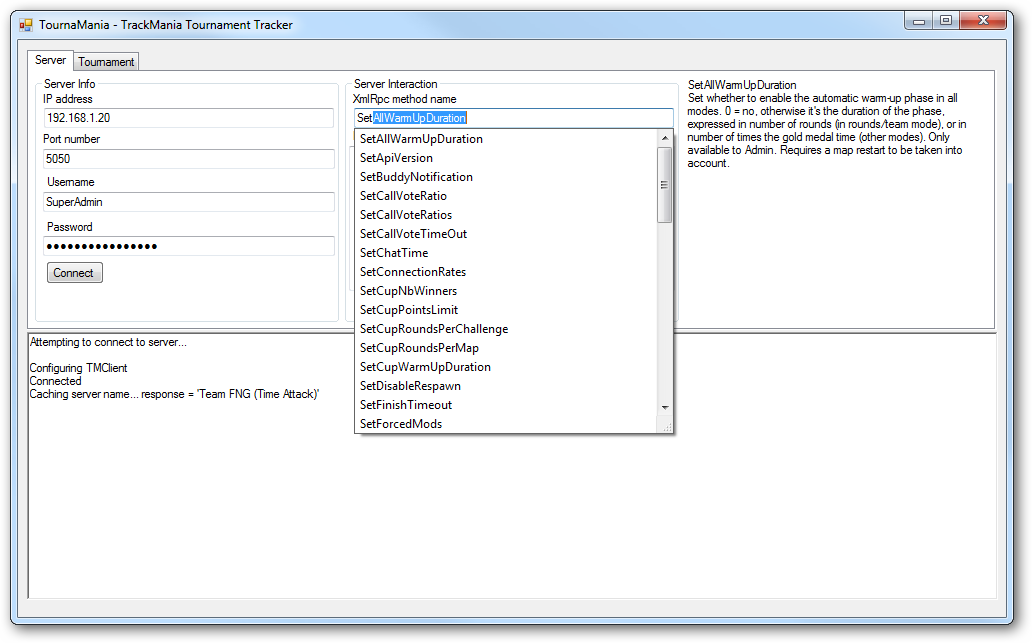Viewport: 1032px width, 643px height.
Task: Click the autocomplete list scrollbar thumb
Action: [x=664, y=185]
